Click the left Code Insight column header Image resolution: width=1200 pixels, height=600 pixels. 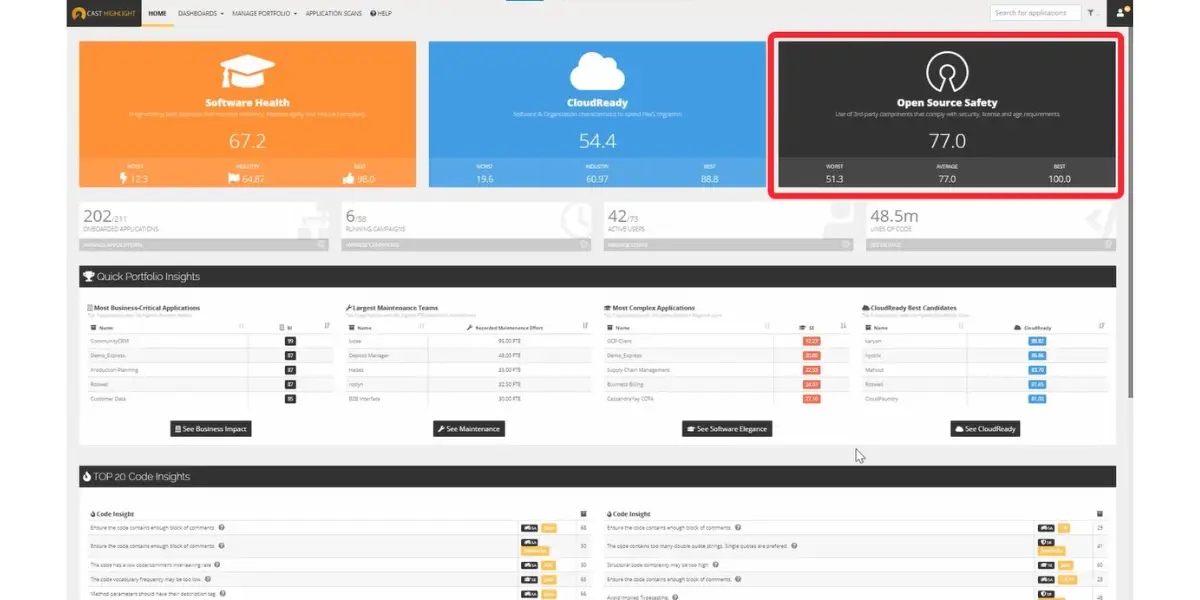(113, 514)
